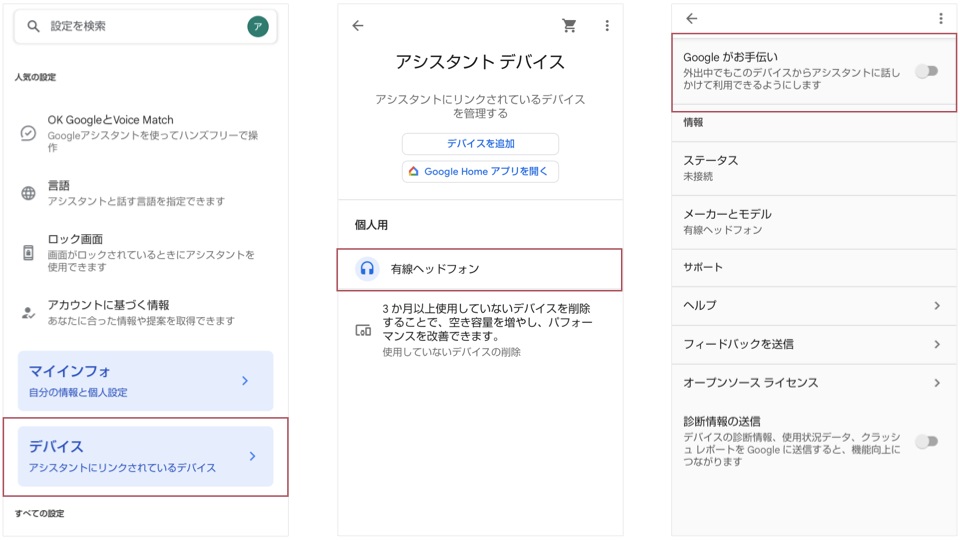Expand the デバイス chevron
The height and width of the screenshot is (540, 960).
click(x=252, y=456)
